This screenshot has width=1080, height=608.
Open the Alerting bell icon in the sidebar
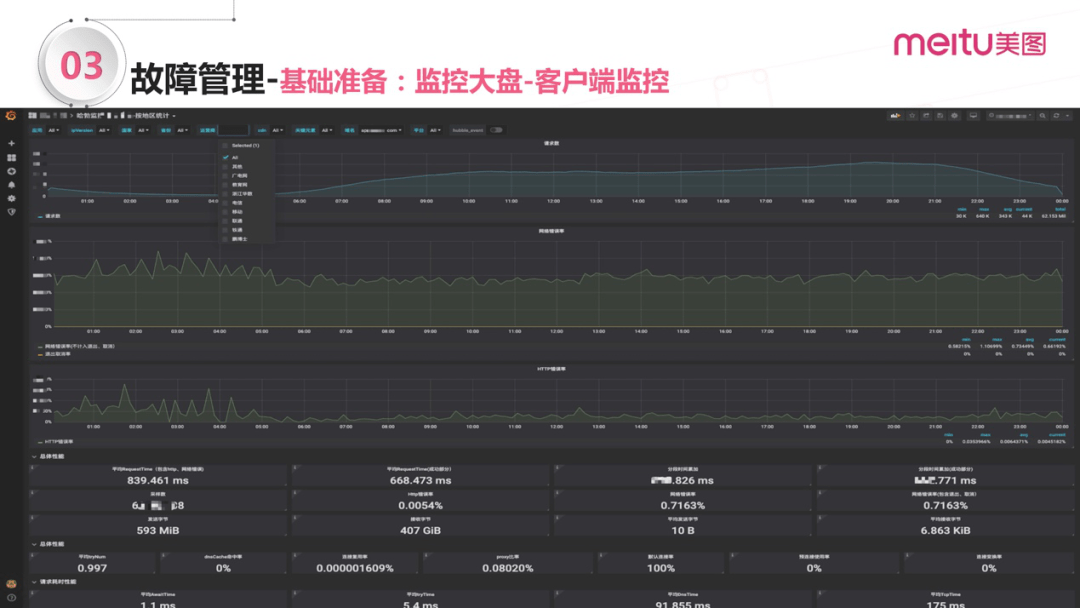(11, 185)
